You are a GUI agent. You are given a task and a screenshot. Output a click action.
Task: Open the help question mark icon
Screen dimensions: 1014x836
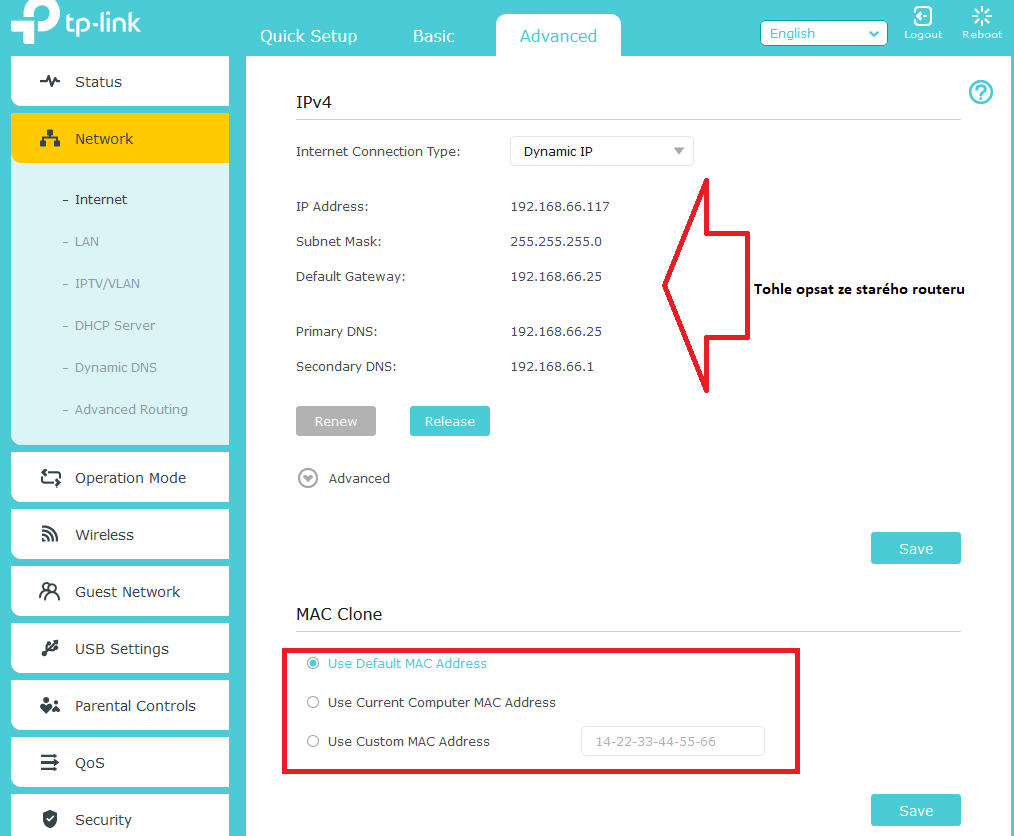pos(980,92)
